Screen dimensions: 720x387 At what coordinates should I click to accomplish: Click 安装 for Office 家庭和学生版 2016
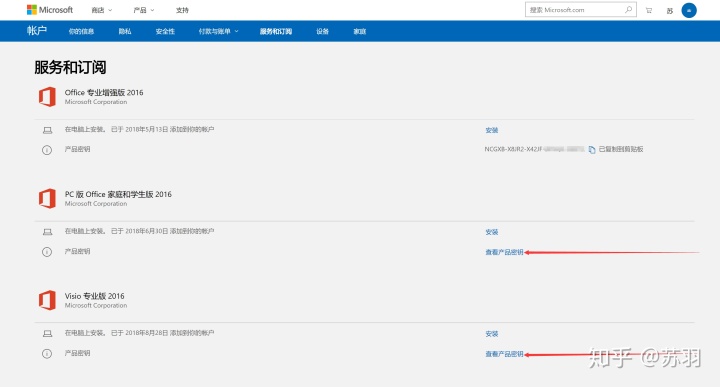tap(492, 232)
